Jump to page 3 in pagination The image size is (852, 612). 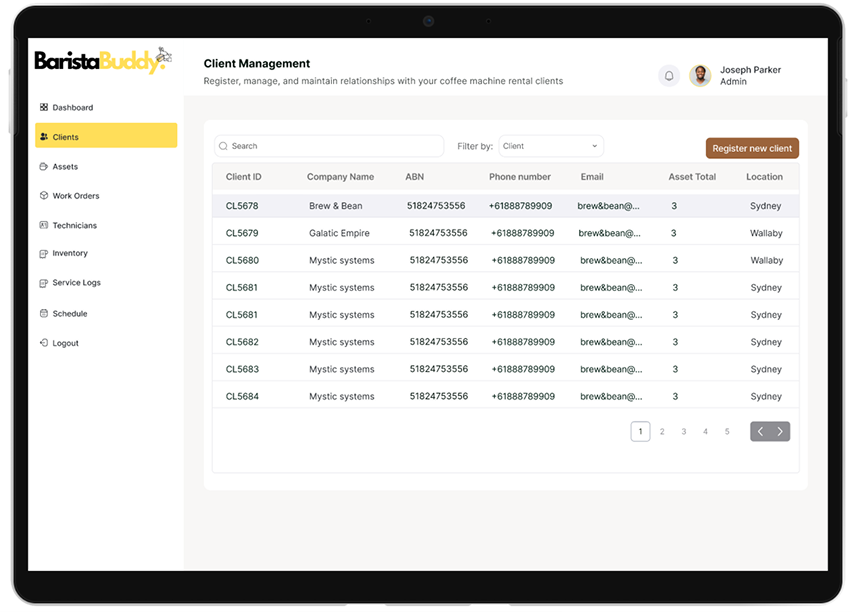tap(684, 432)
